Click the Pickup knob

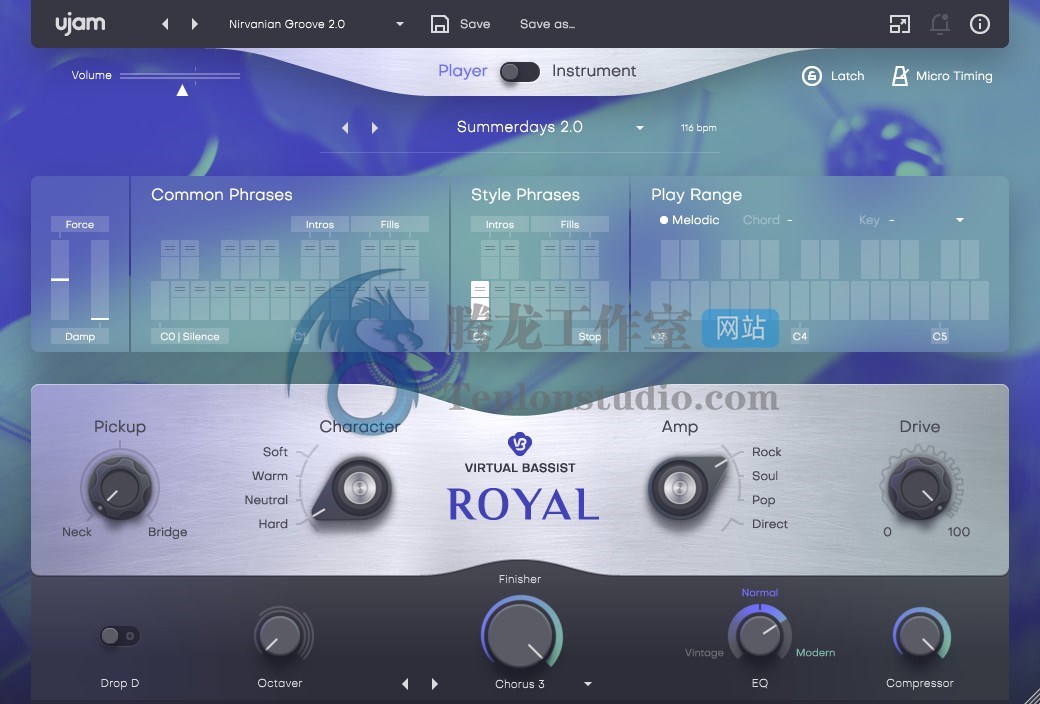click(x=120, y=488)
